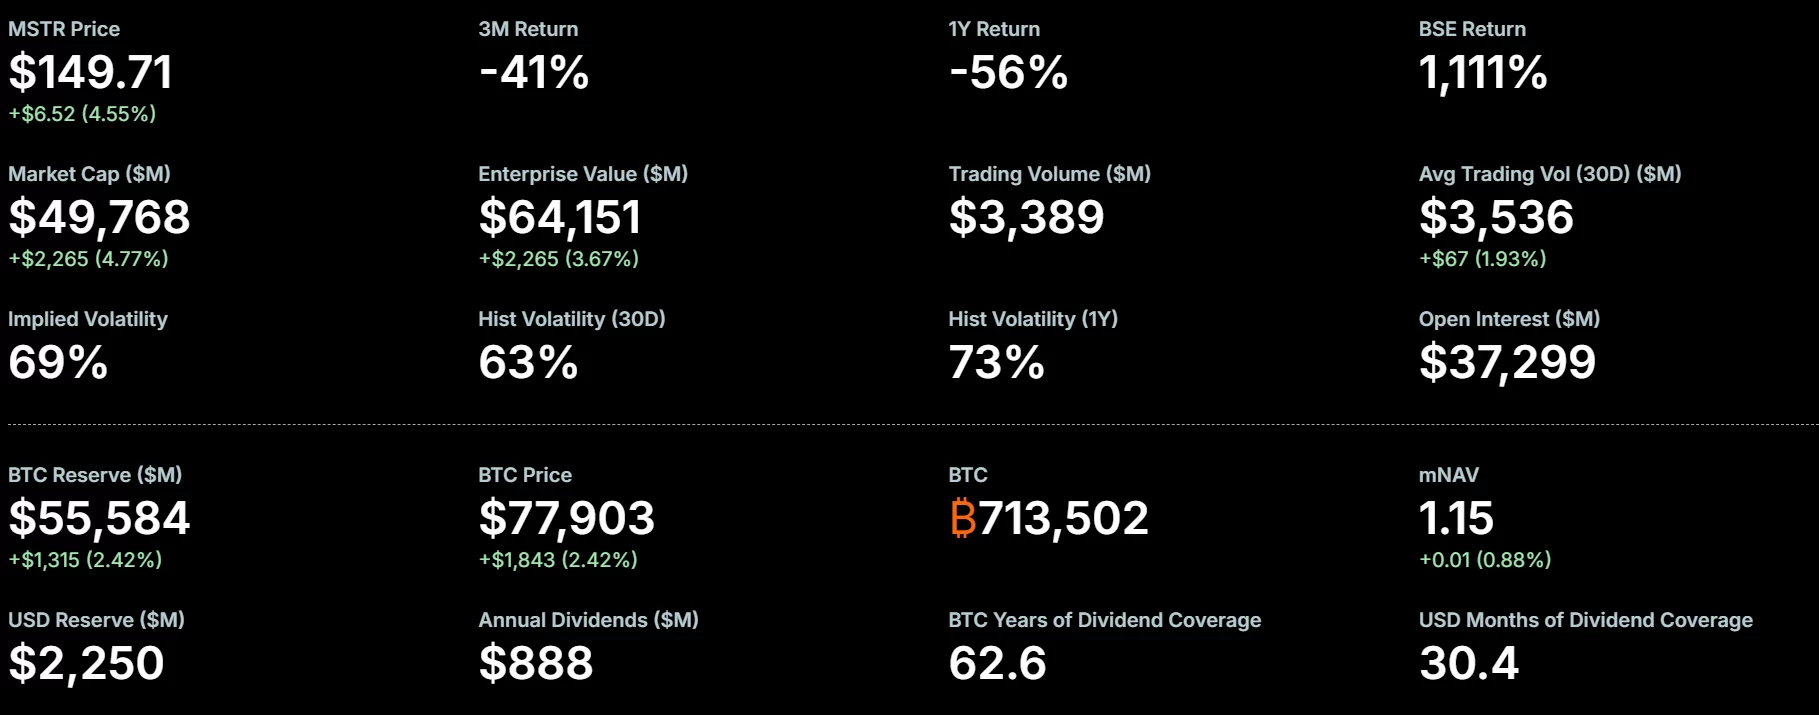Click the Hist Volatility (1Y) value 73%
Viewport: 1819px width, 715px height.
[996, 362]
